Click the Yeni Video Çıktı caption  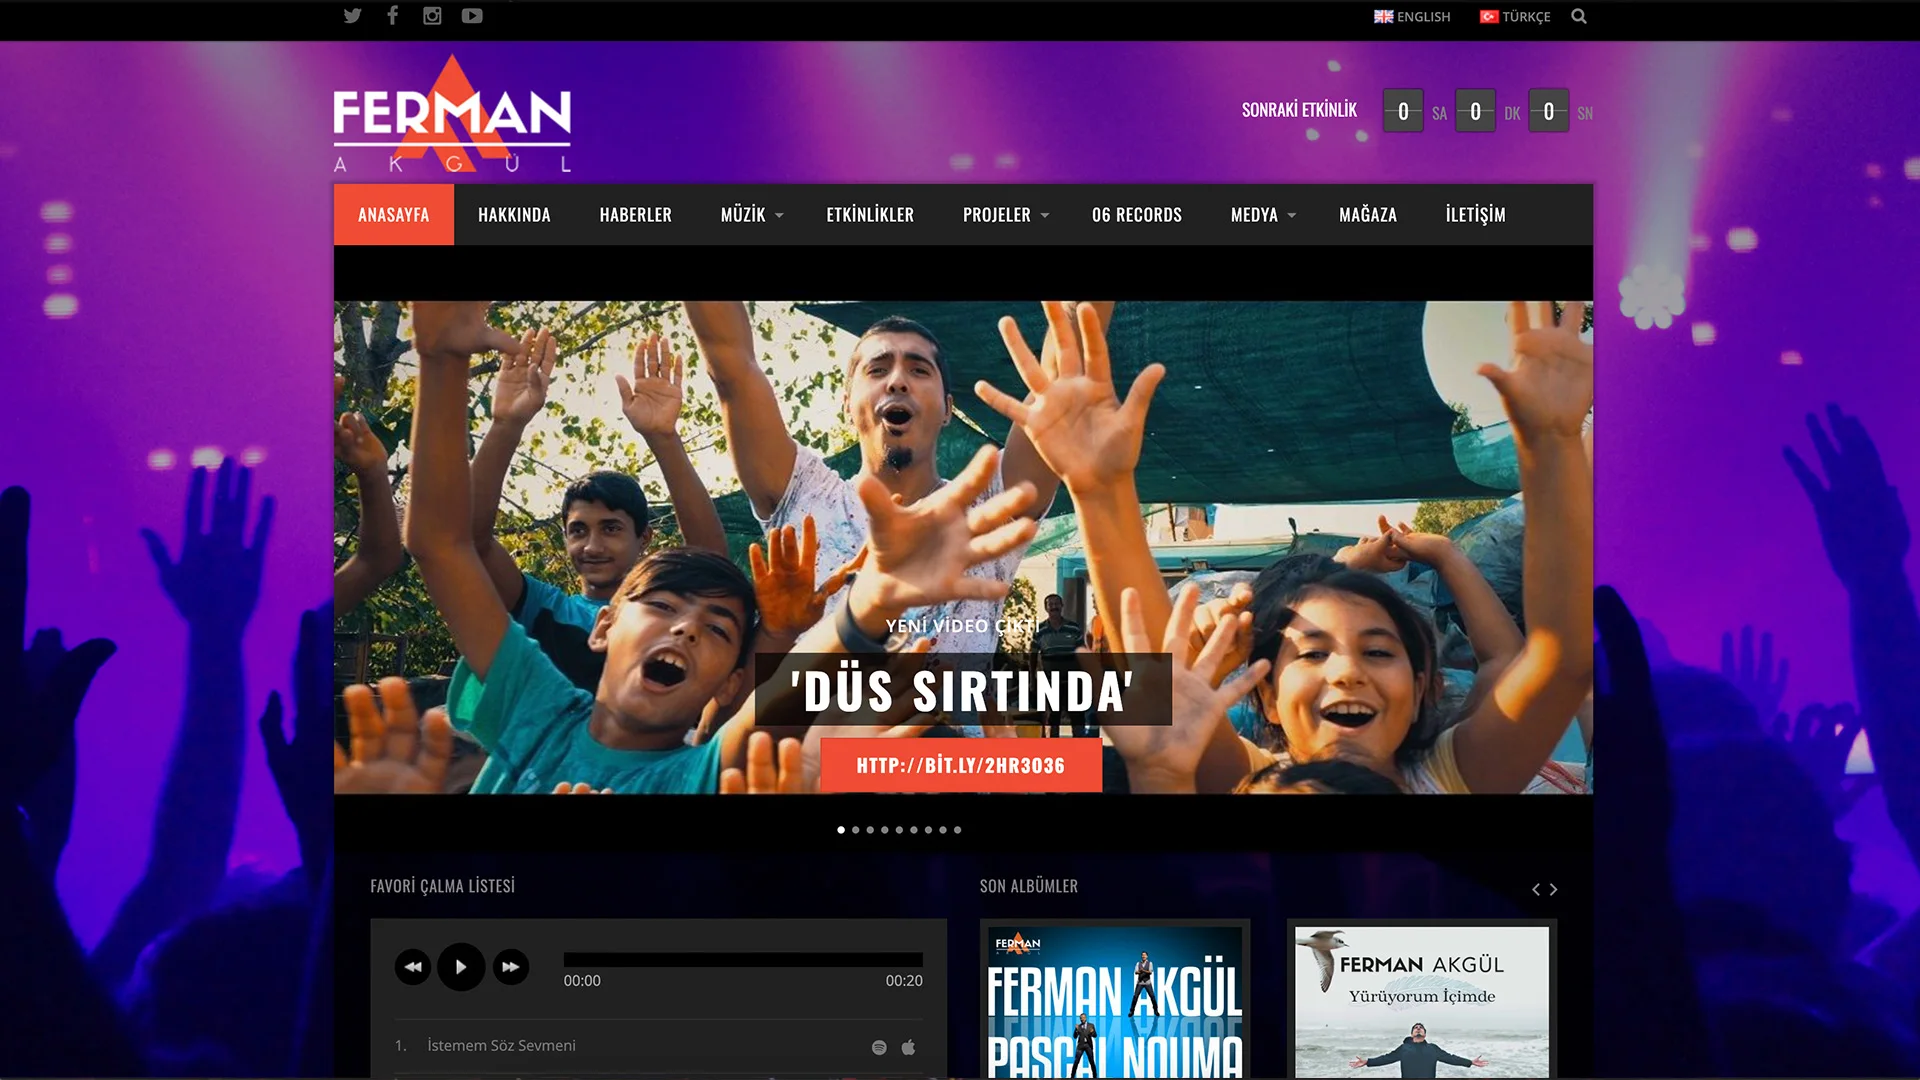(x=963, y=626)
